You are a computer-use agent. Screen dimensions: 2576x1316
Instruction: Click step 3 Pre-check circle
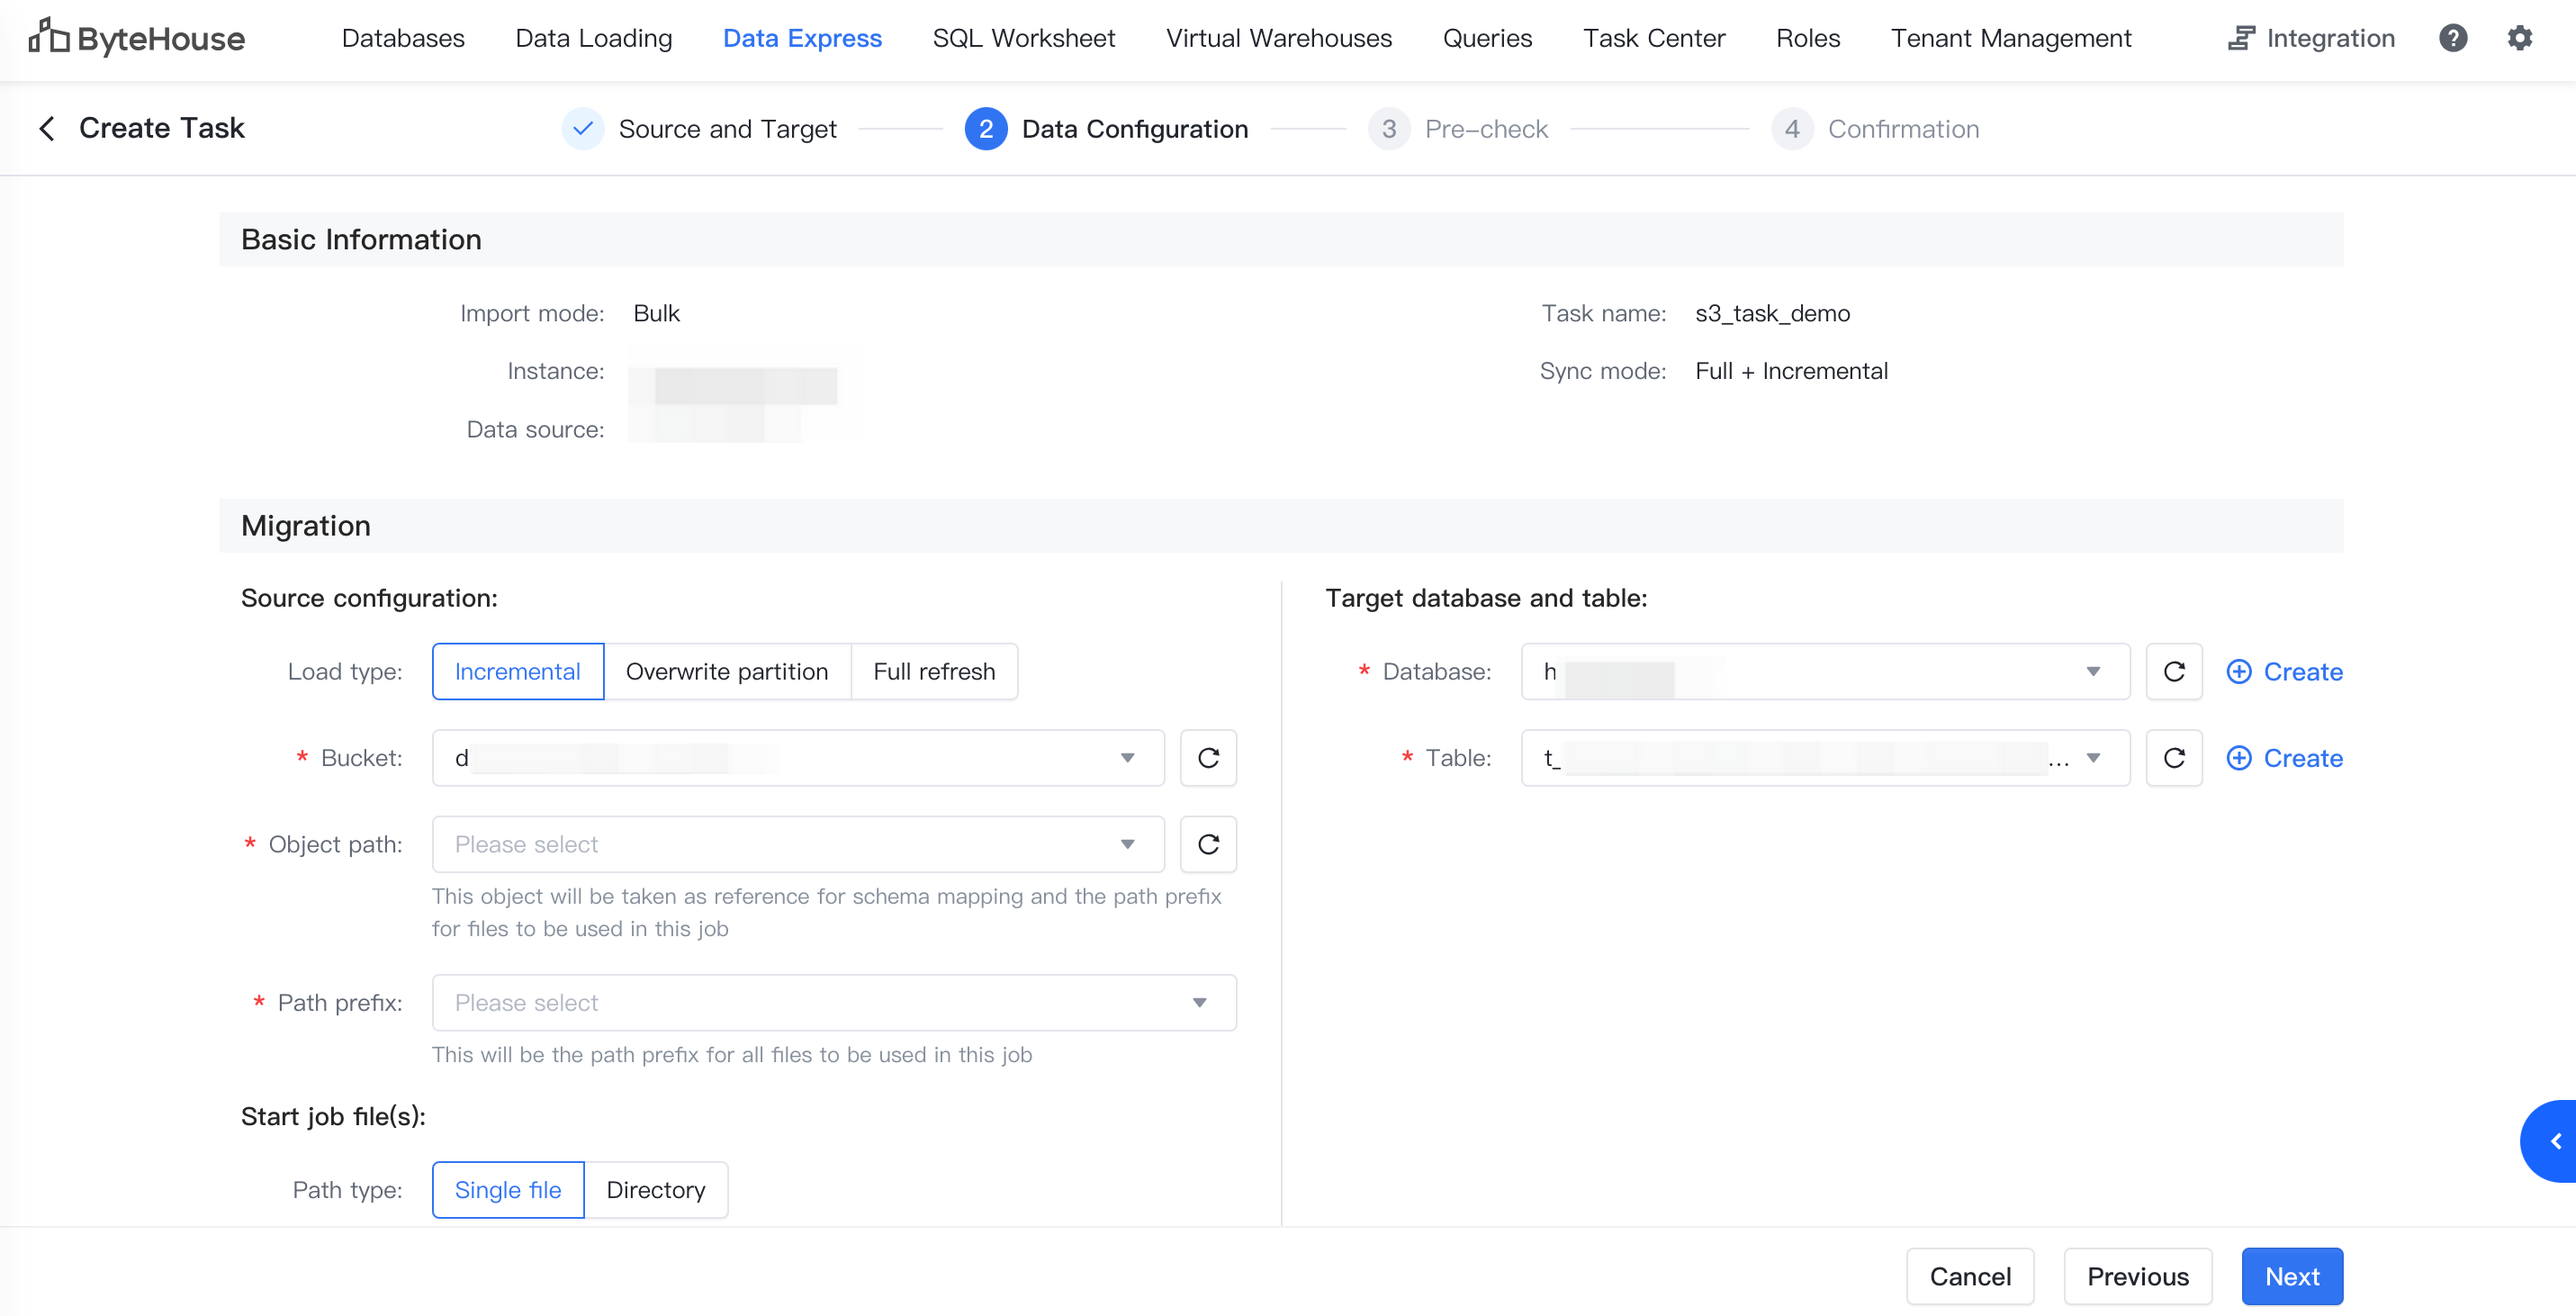coord(1389,129)
